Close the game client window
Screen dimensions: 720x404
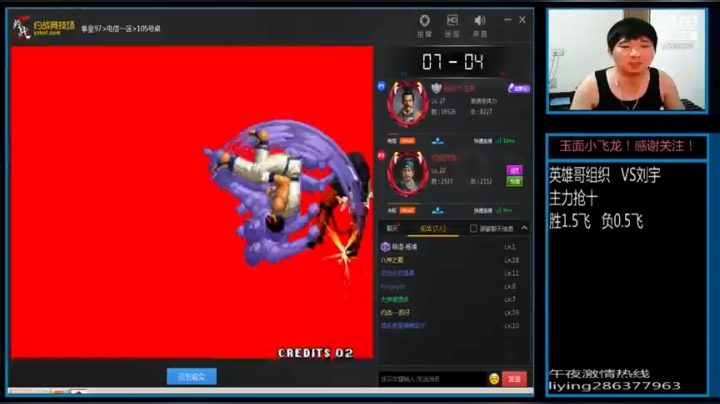click(x=523, y=20)
